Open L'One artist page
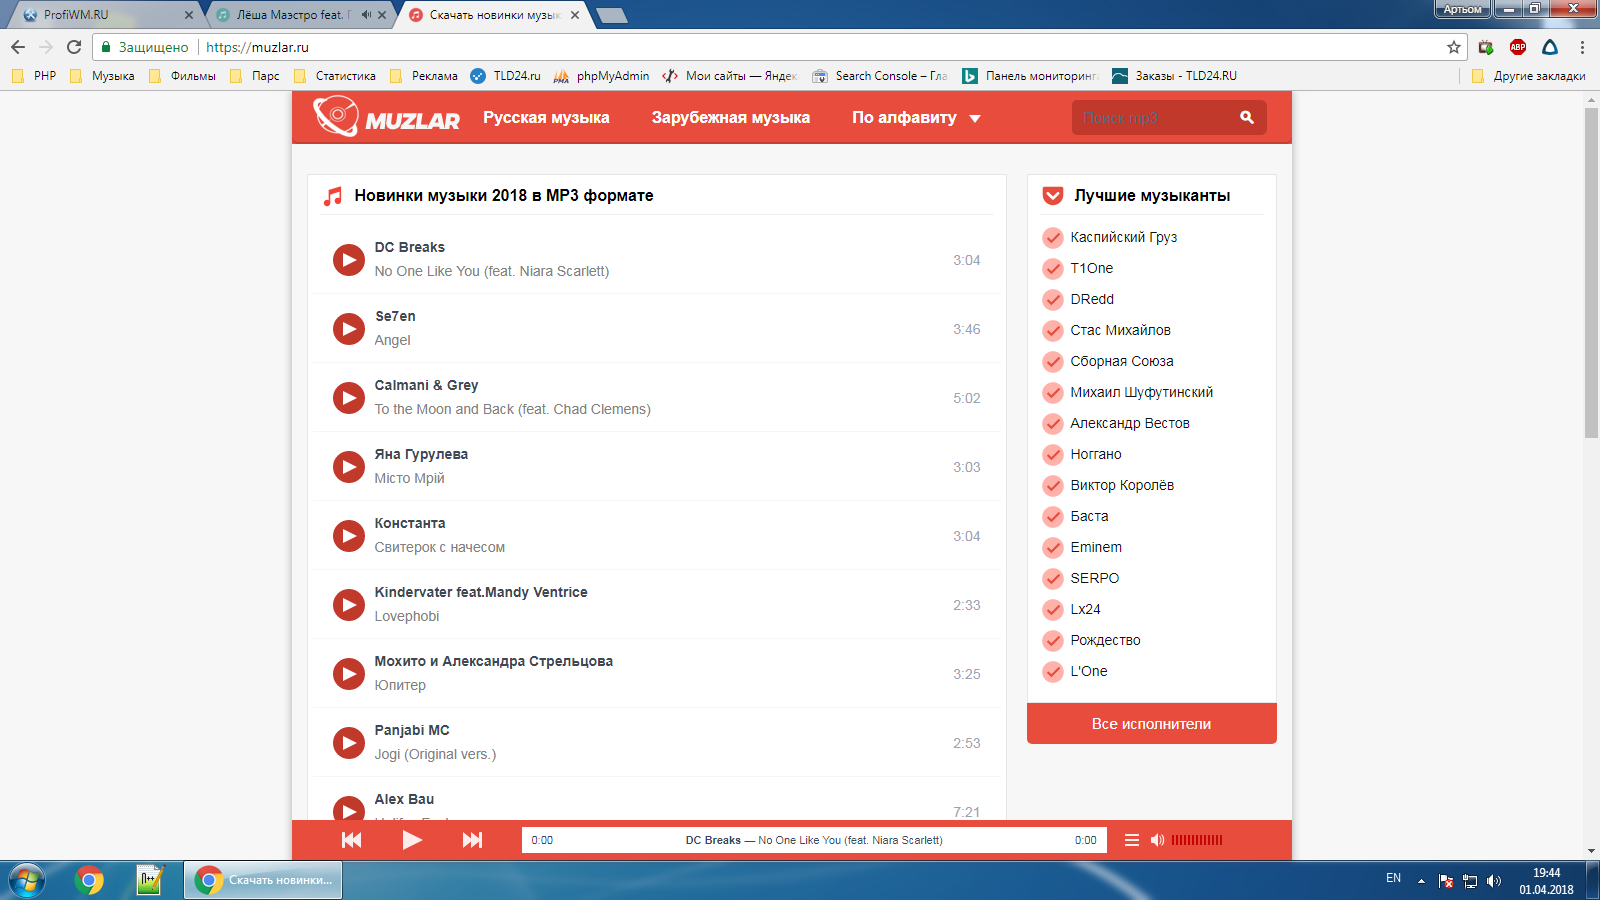The width and height of the screenshot is (1600, 900). click(x=1089, y=671)
